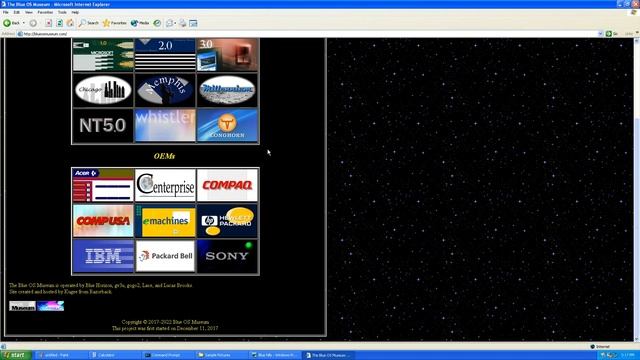This screenshot has height=360, width=640.
Task: Click the Mail envelope toolbar icon
Action: coord(170,23)
